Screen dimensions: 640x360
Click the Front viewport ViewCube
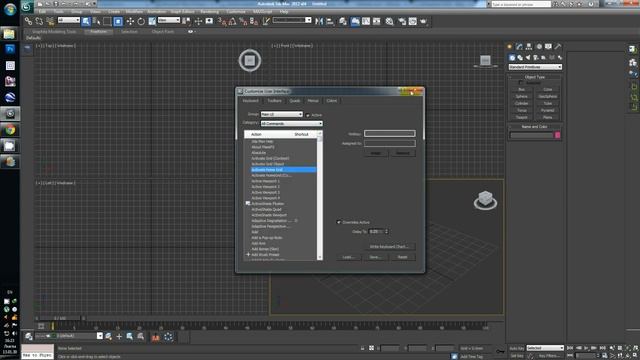coord(485,61)
